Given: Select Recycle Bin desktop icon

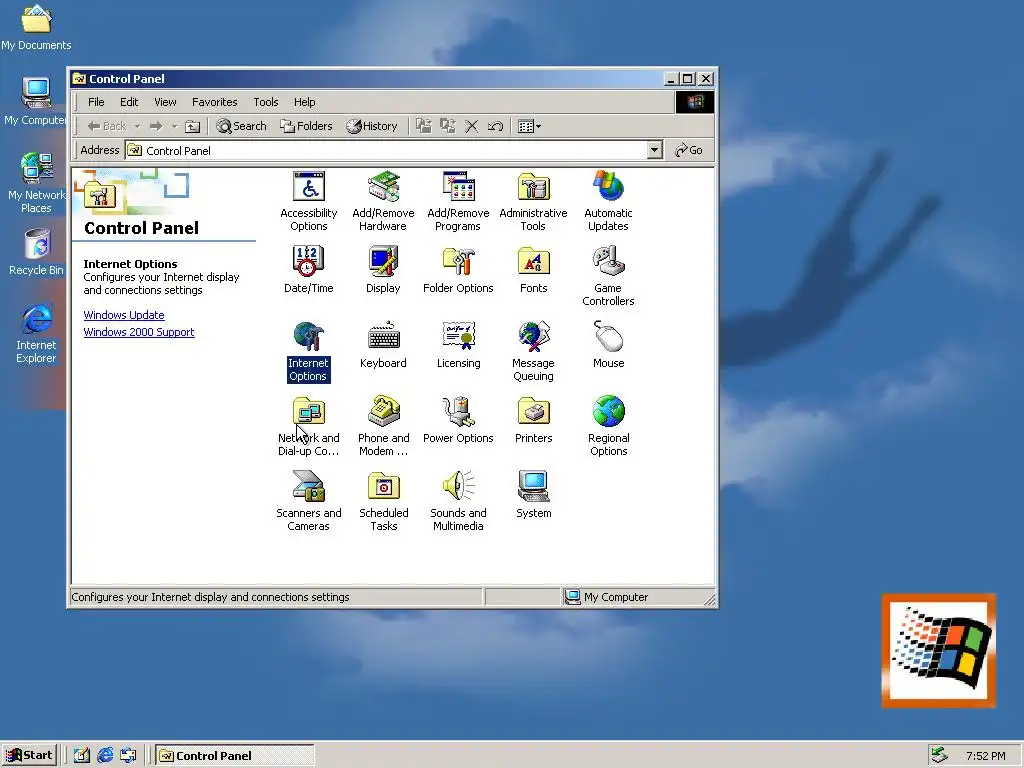Looking at the screenshot, I should [37, 253].
